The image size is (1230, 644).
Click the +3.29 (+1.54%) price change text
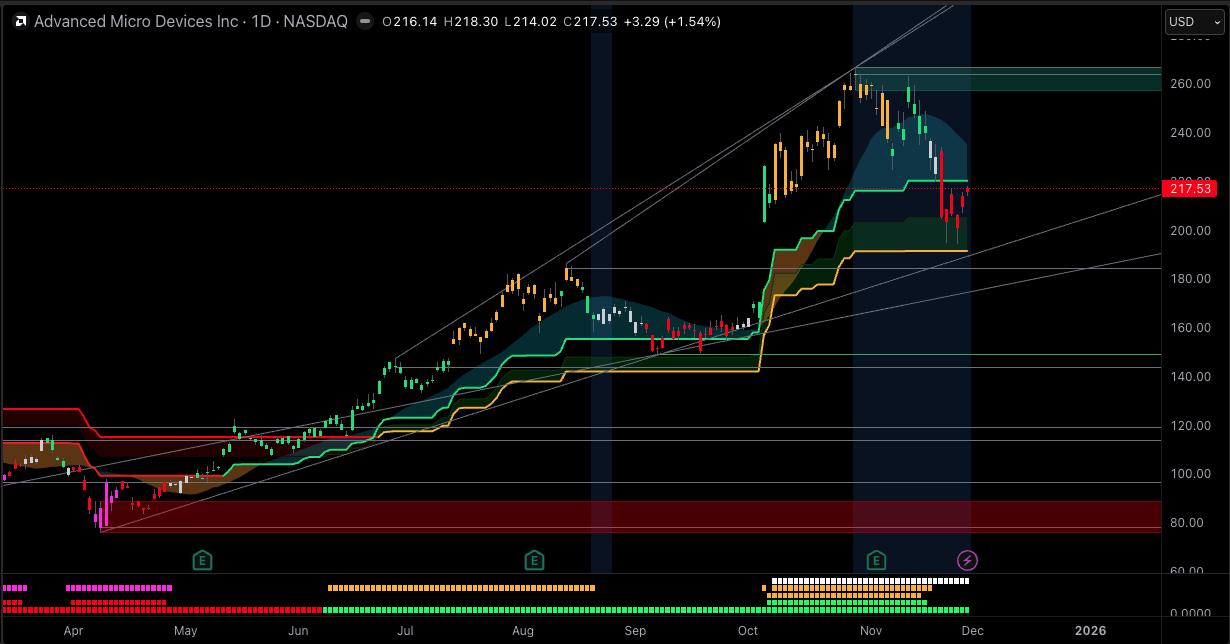671,21
